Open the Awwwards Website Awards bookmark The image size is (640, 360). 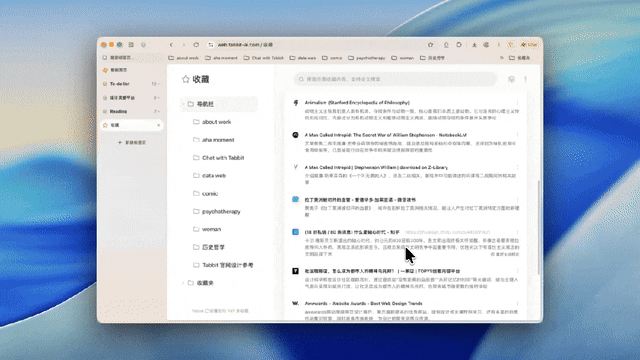click(363, 304)
